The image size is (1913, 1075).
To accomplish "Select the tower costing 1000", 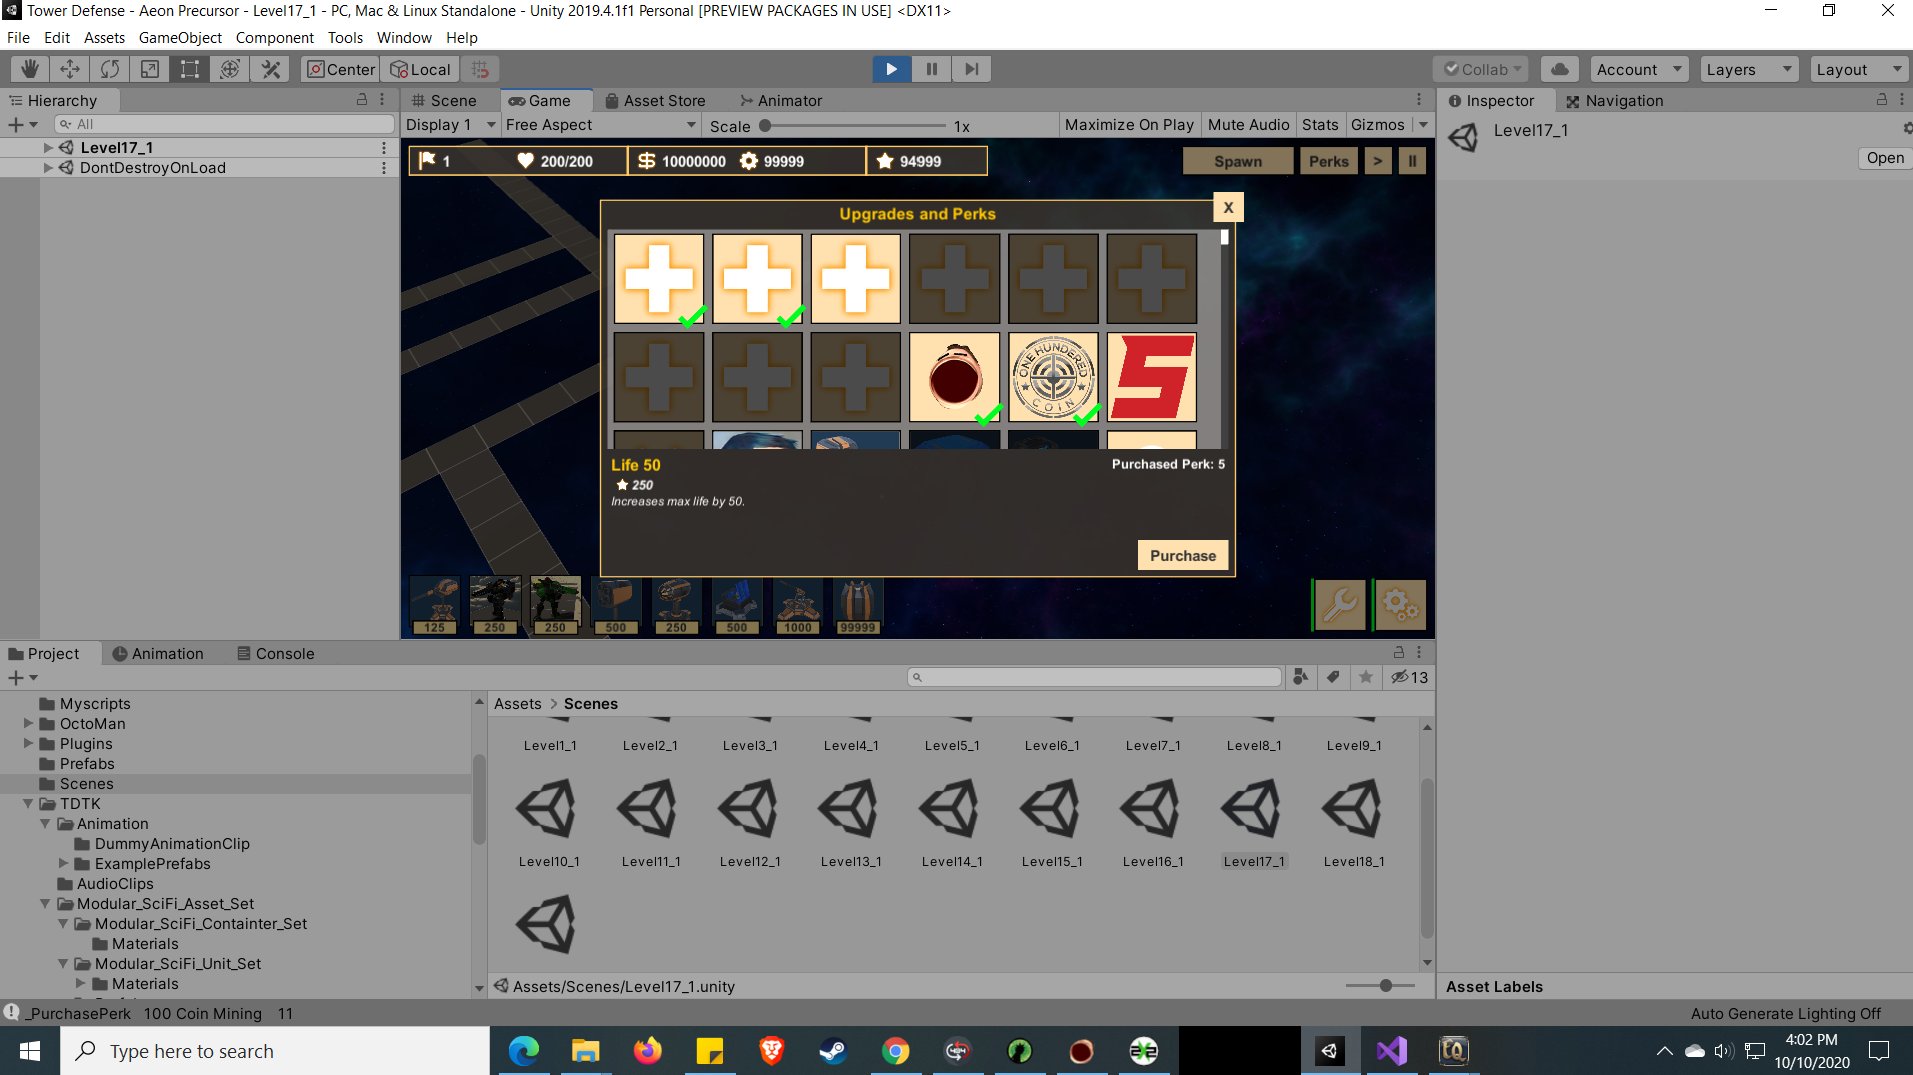I will 798,606.
